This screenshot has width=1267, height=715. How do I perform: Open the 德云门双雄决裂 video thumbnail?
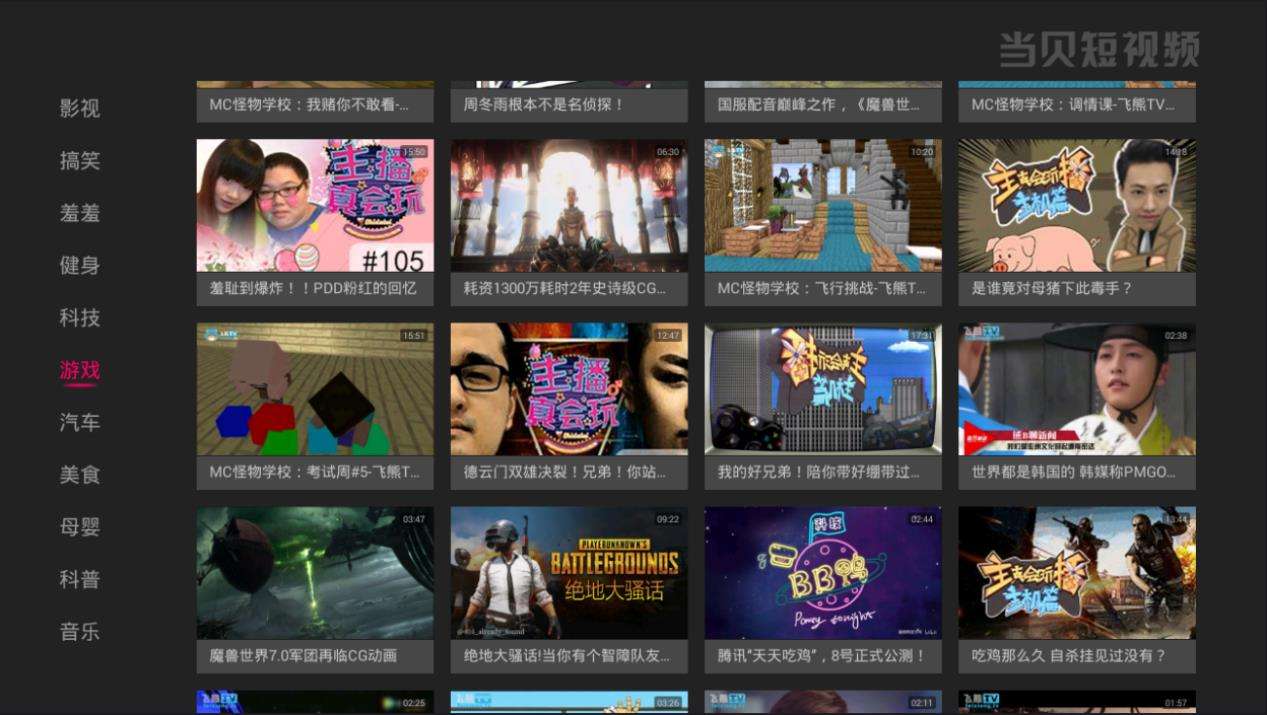click(x=569, y=389)
